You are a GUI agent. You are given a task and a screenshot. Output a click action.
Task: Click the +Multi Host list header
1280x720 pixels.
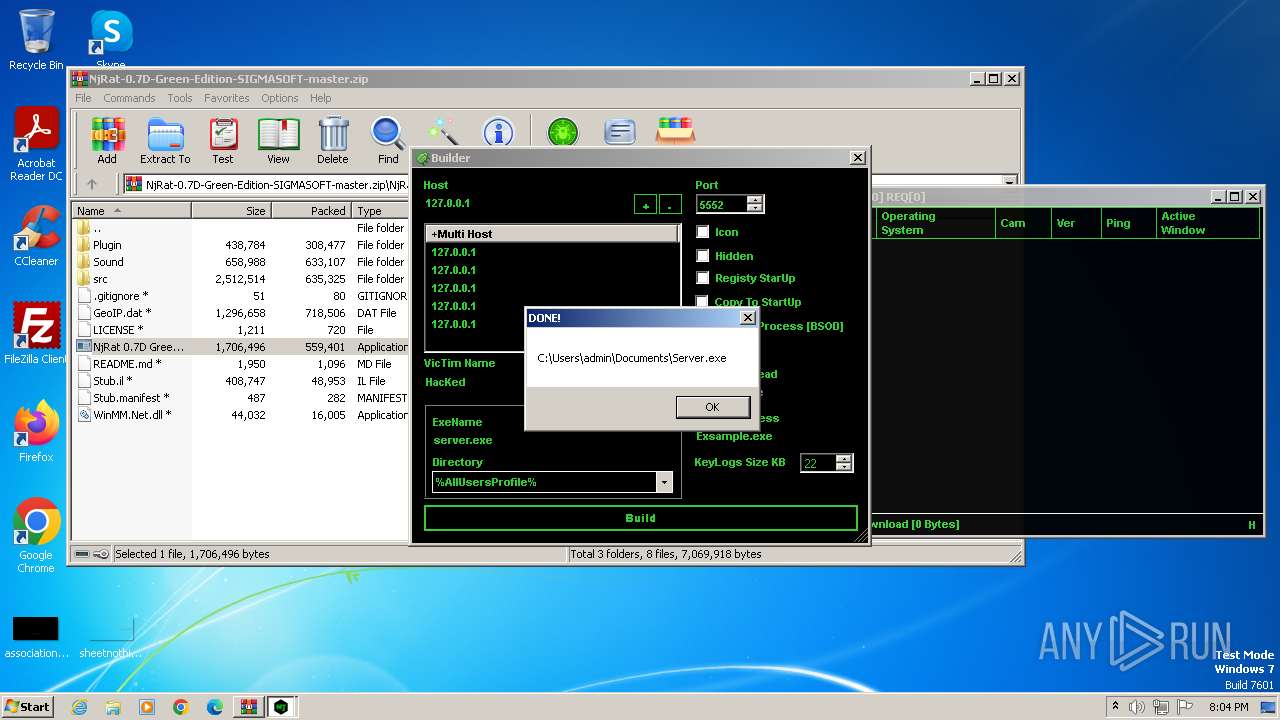pos(552,234)
